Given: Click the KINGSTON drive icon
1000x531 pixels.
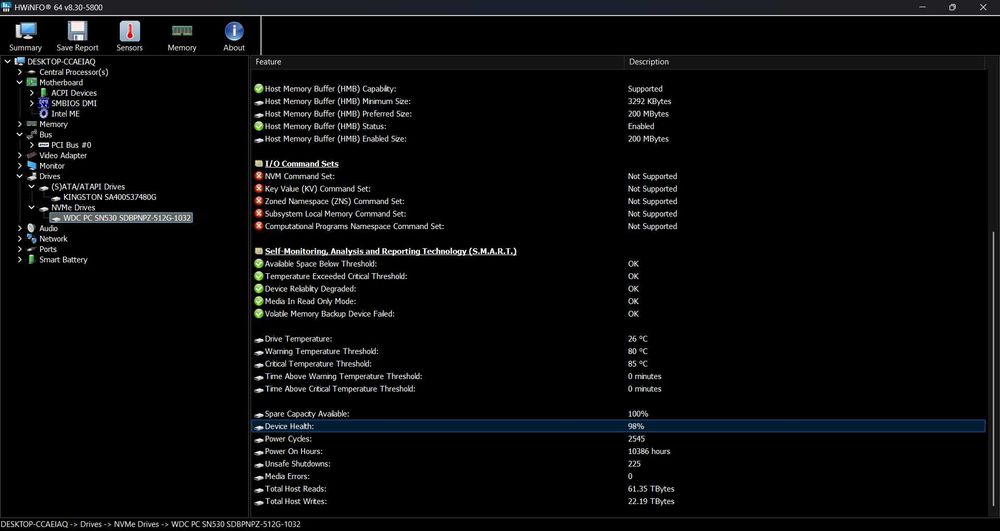Looking at the screenshot, I should (x=55, y=198).
